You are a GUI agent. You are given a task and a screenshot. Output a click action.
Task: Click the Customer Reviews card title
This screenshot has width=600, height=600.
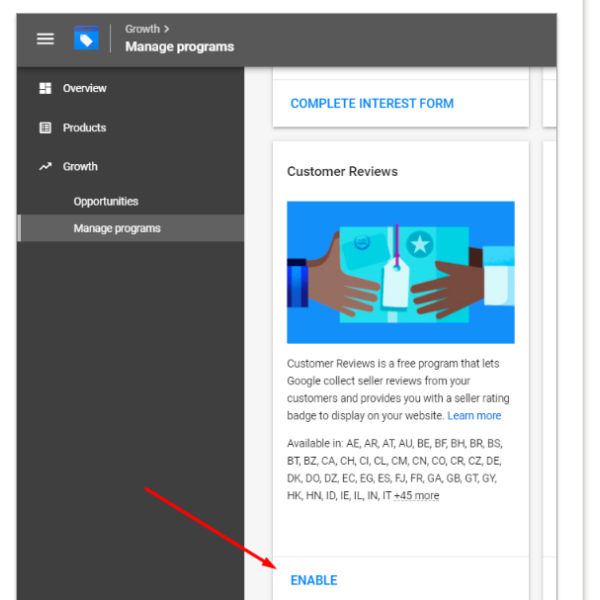pyautogui.click(x=342, y=171)
